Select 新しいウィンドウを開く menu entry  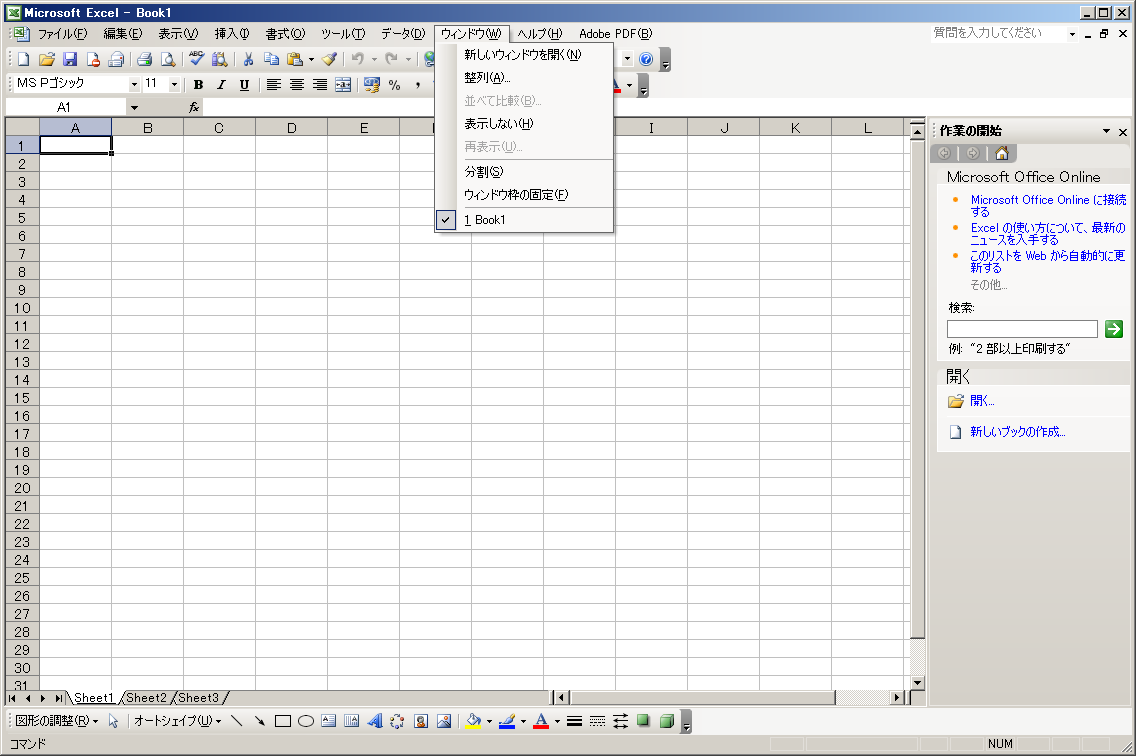tap(522, 55)
